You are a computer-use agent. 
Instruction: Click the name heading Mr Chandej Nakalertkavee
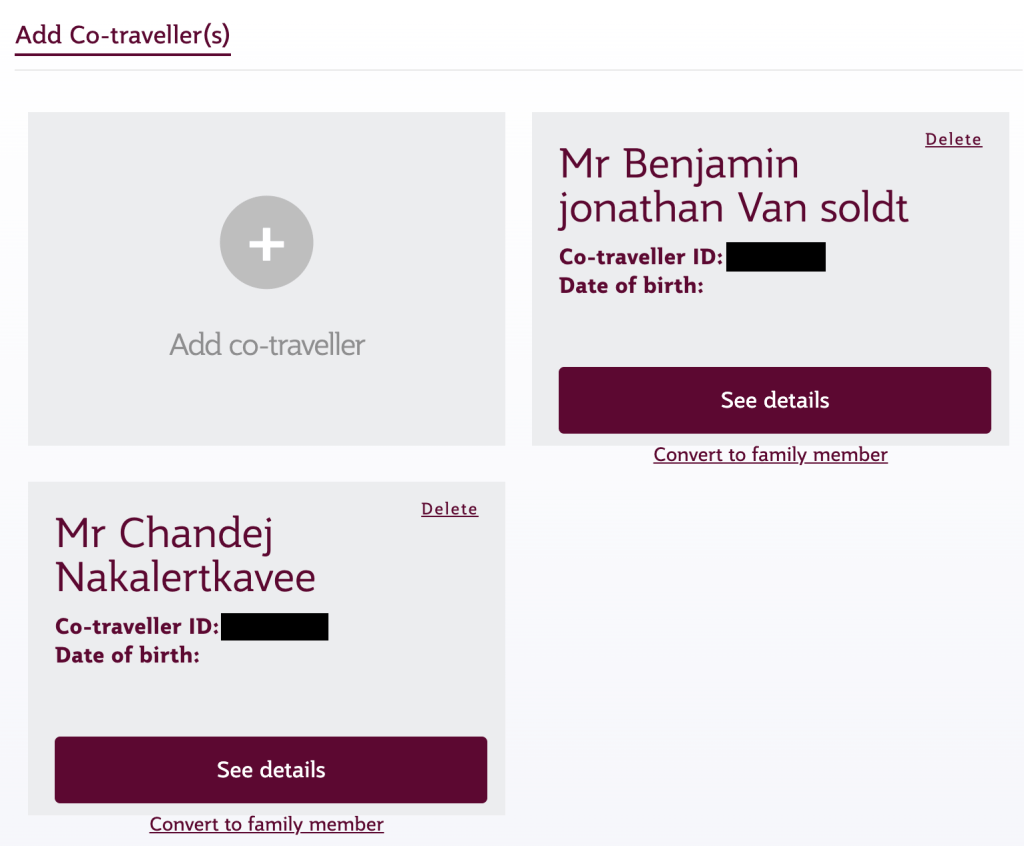tap(185, 555)
